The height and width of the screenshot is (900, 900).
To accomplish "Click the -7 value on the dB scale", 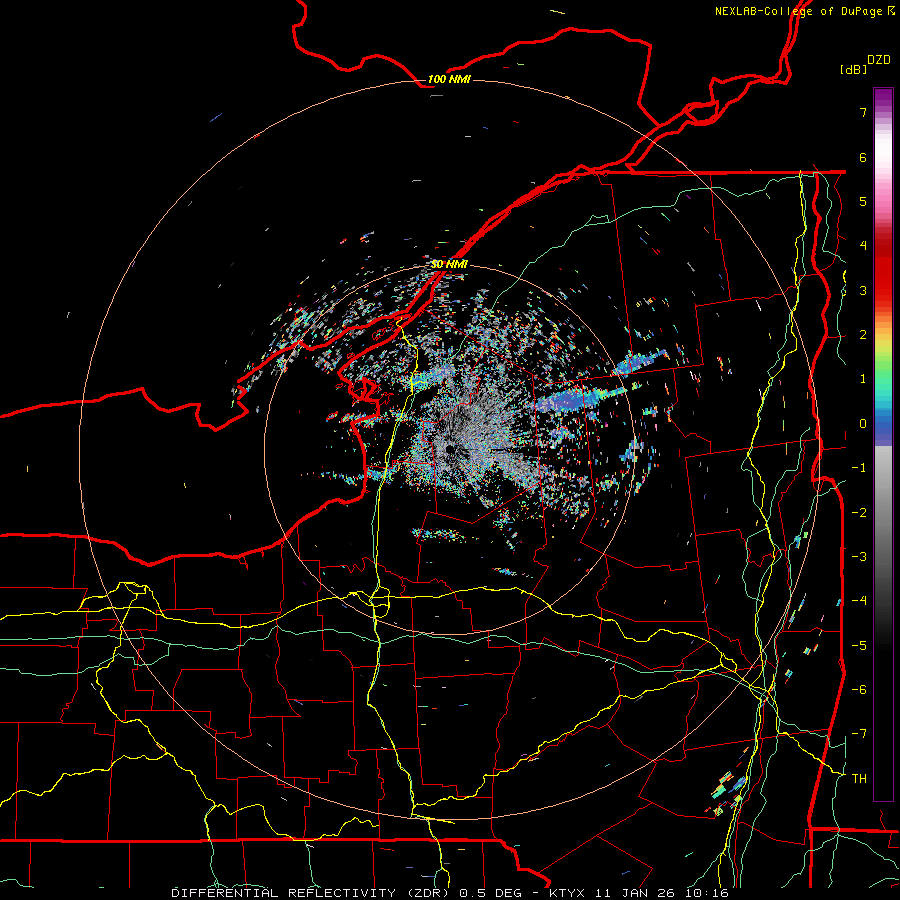I will [x=859, y=734].
